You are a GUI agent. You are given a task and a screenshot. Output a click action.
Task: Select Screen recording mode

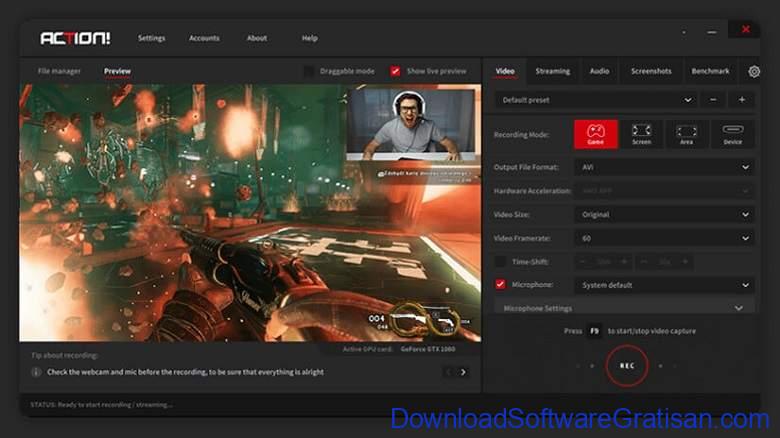[x=641, y=134]
